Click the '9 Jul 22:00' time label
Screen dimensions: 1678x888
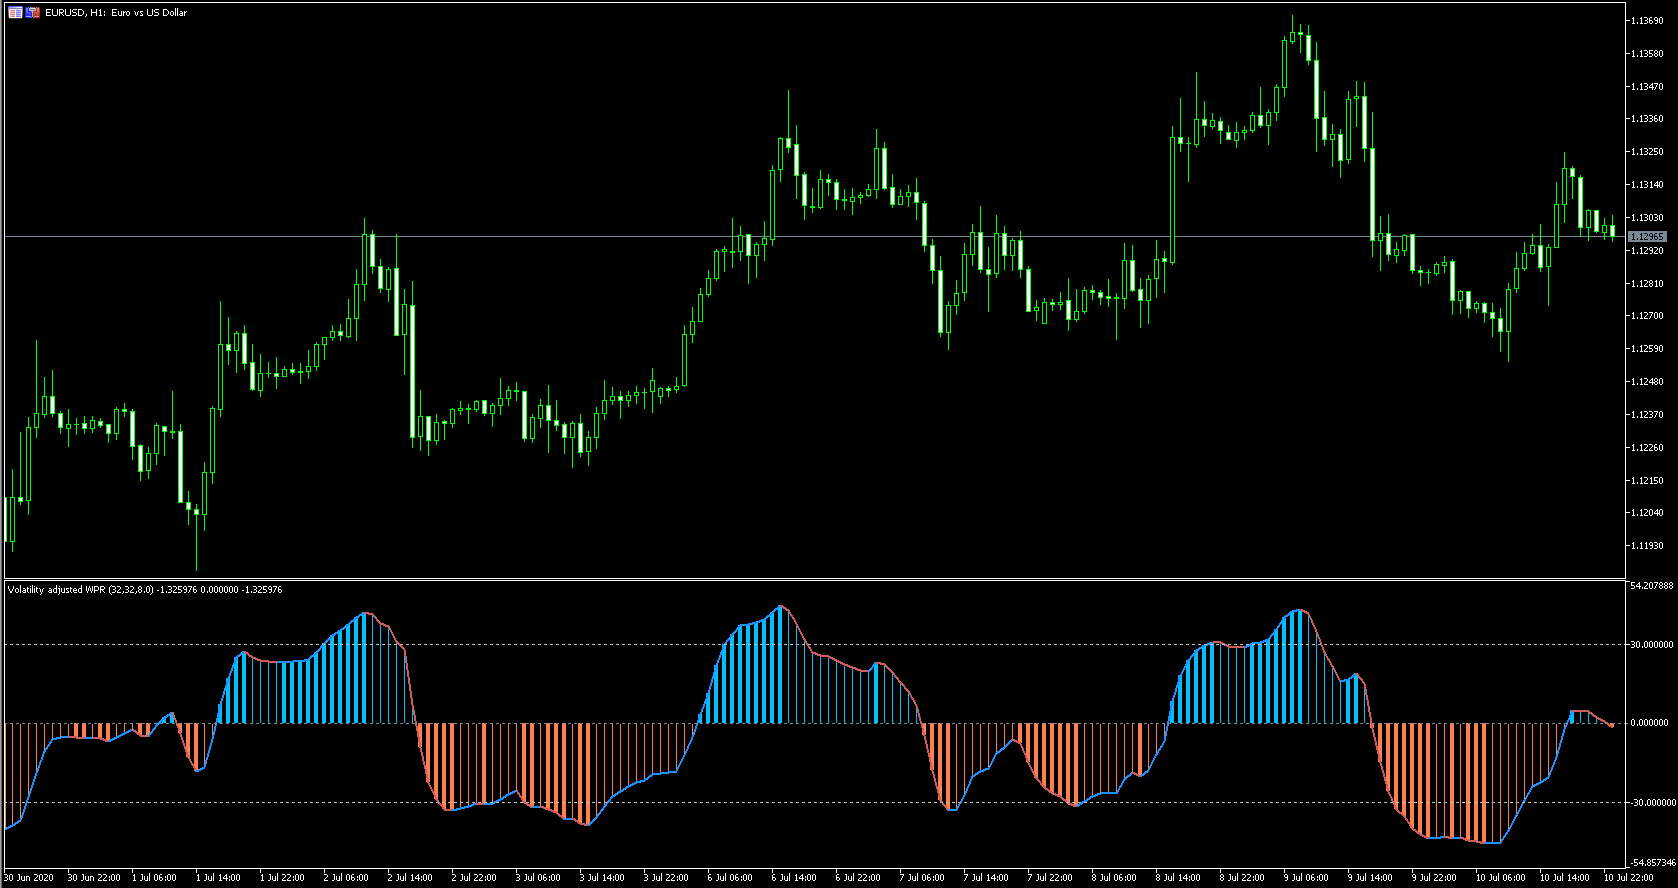coord(1434,878)
